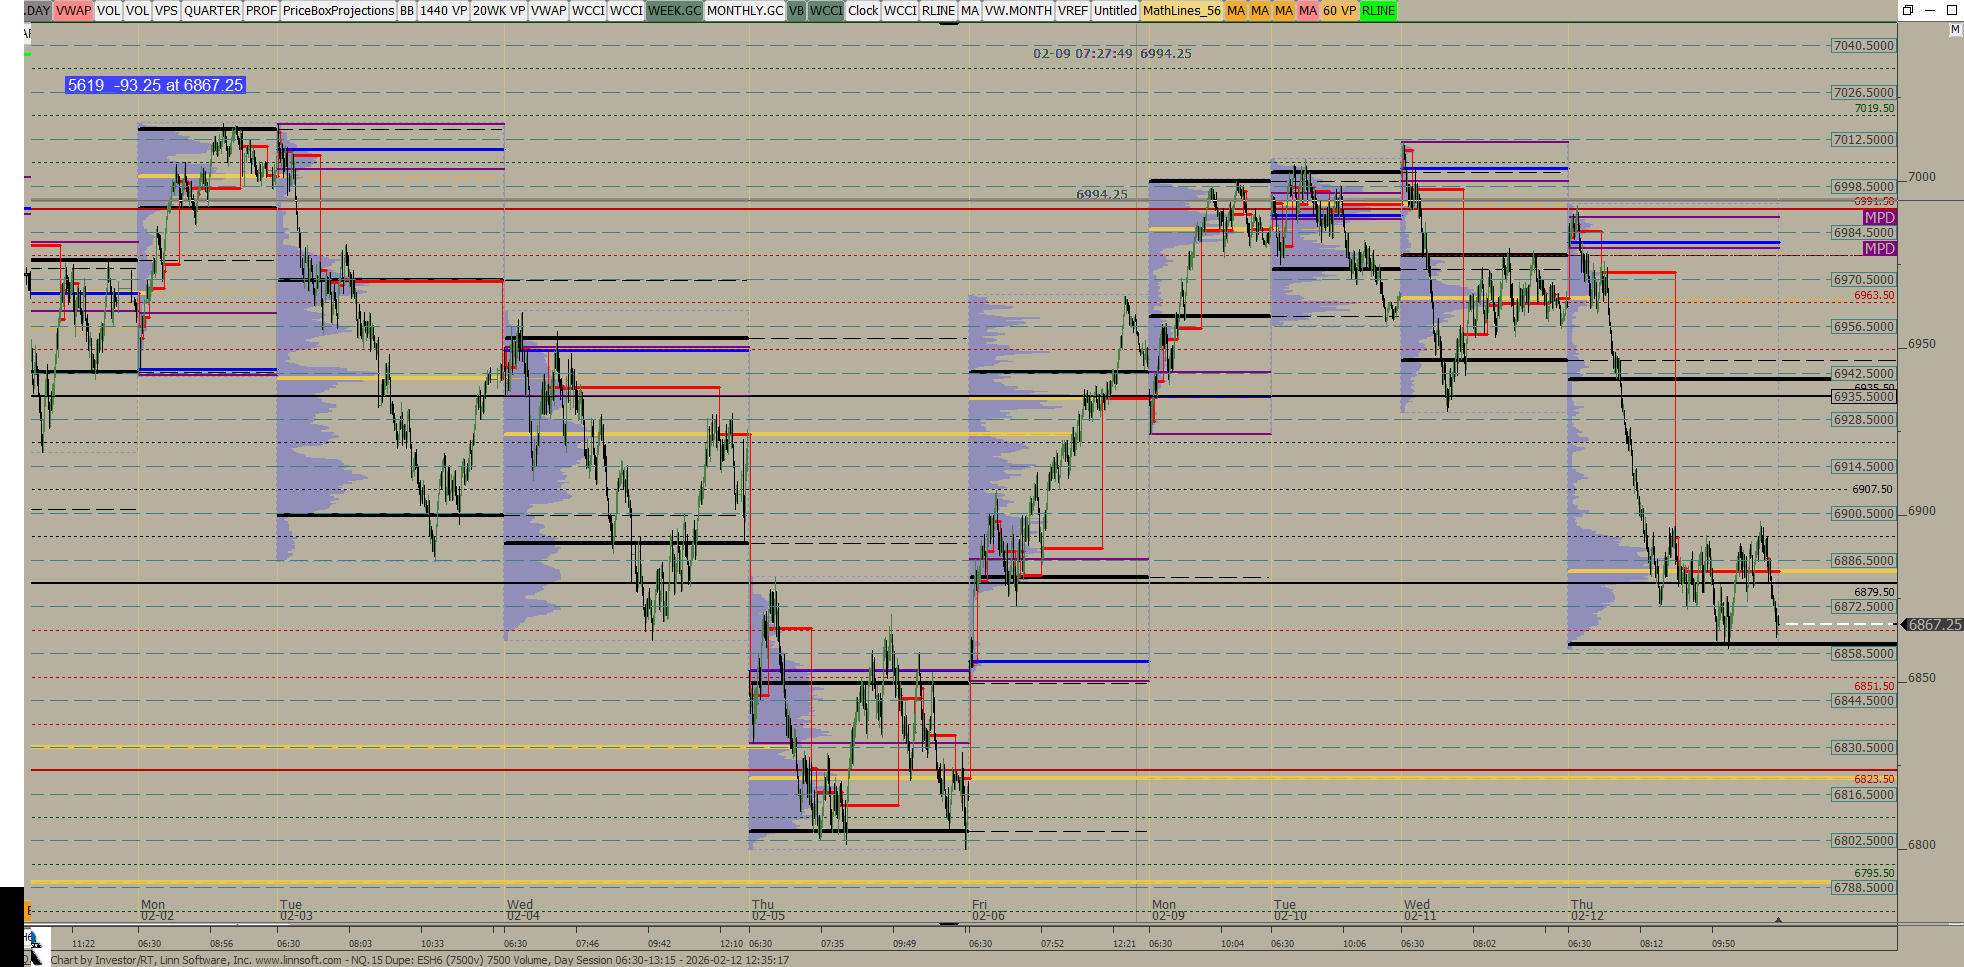Click the 6867.25 current price tag

pos(1934,625)
